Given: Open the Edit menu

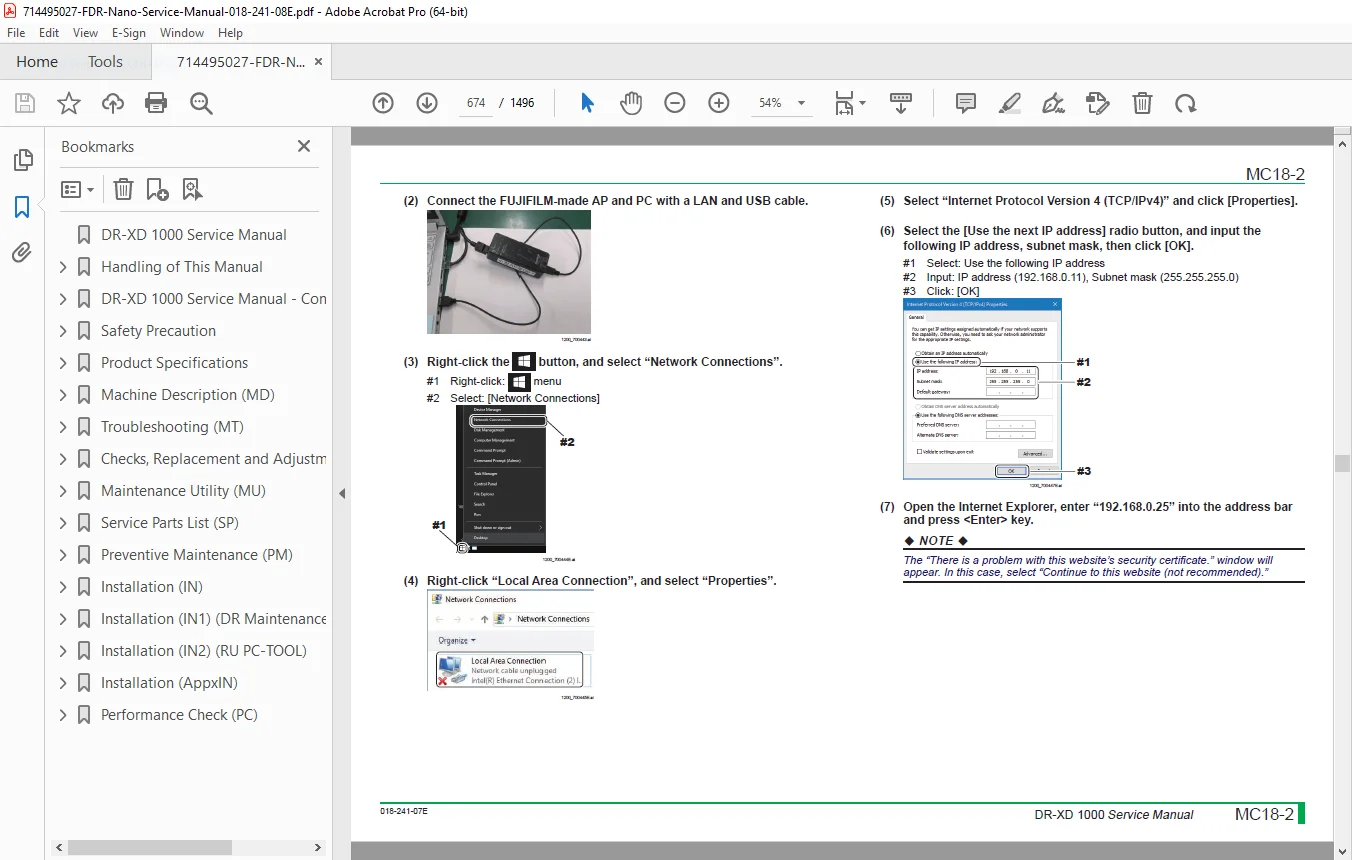Looking at the screenshot, I should 49,33.
